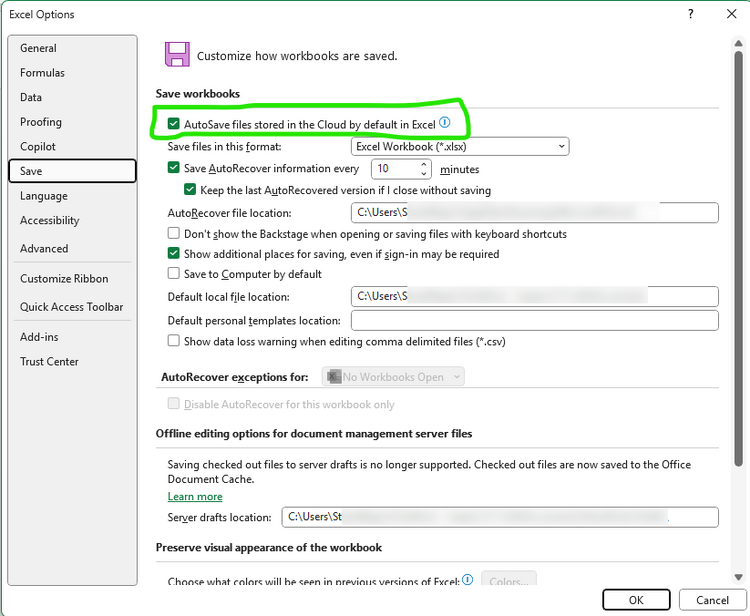Enable Don't show the Backstage checkbox
Image resolution: width=750 pixels, height=616 pixels.
173,233
